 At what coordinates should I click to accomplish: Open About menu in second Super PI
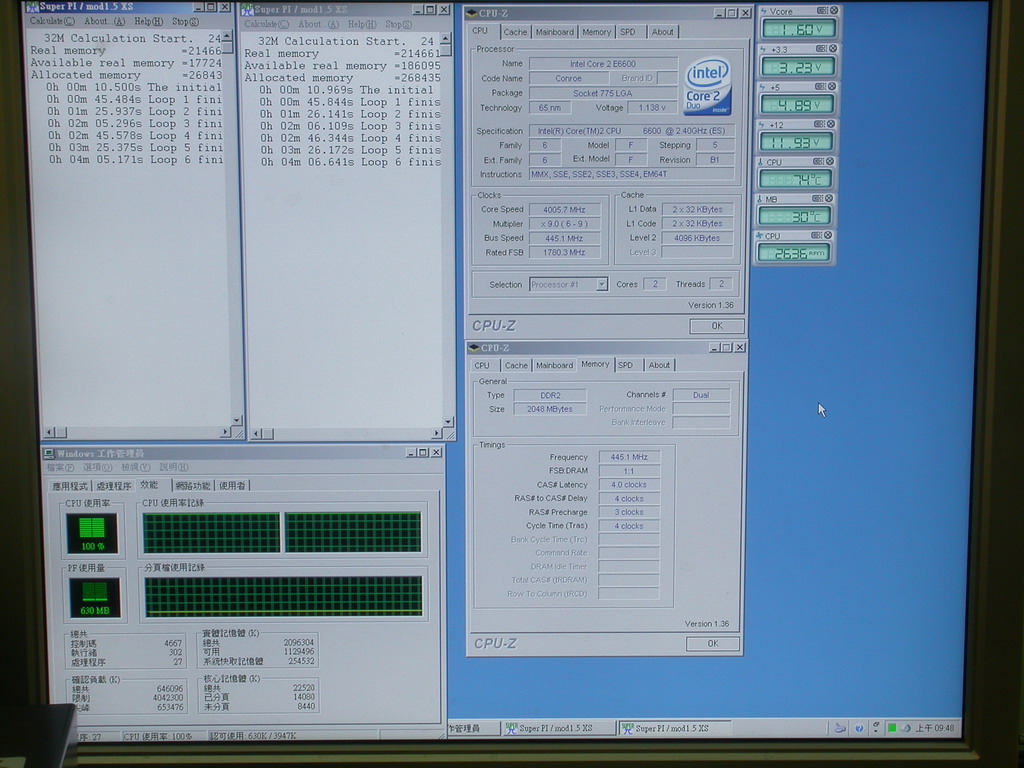(318, 24)
